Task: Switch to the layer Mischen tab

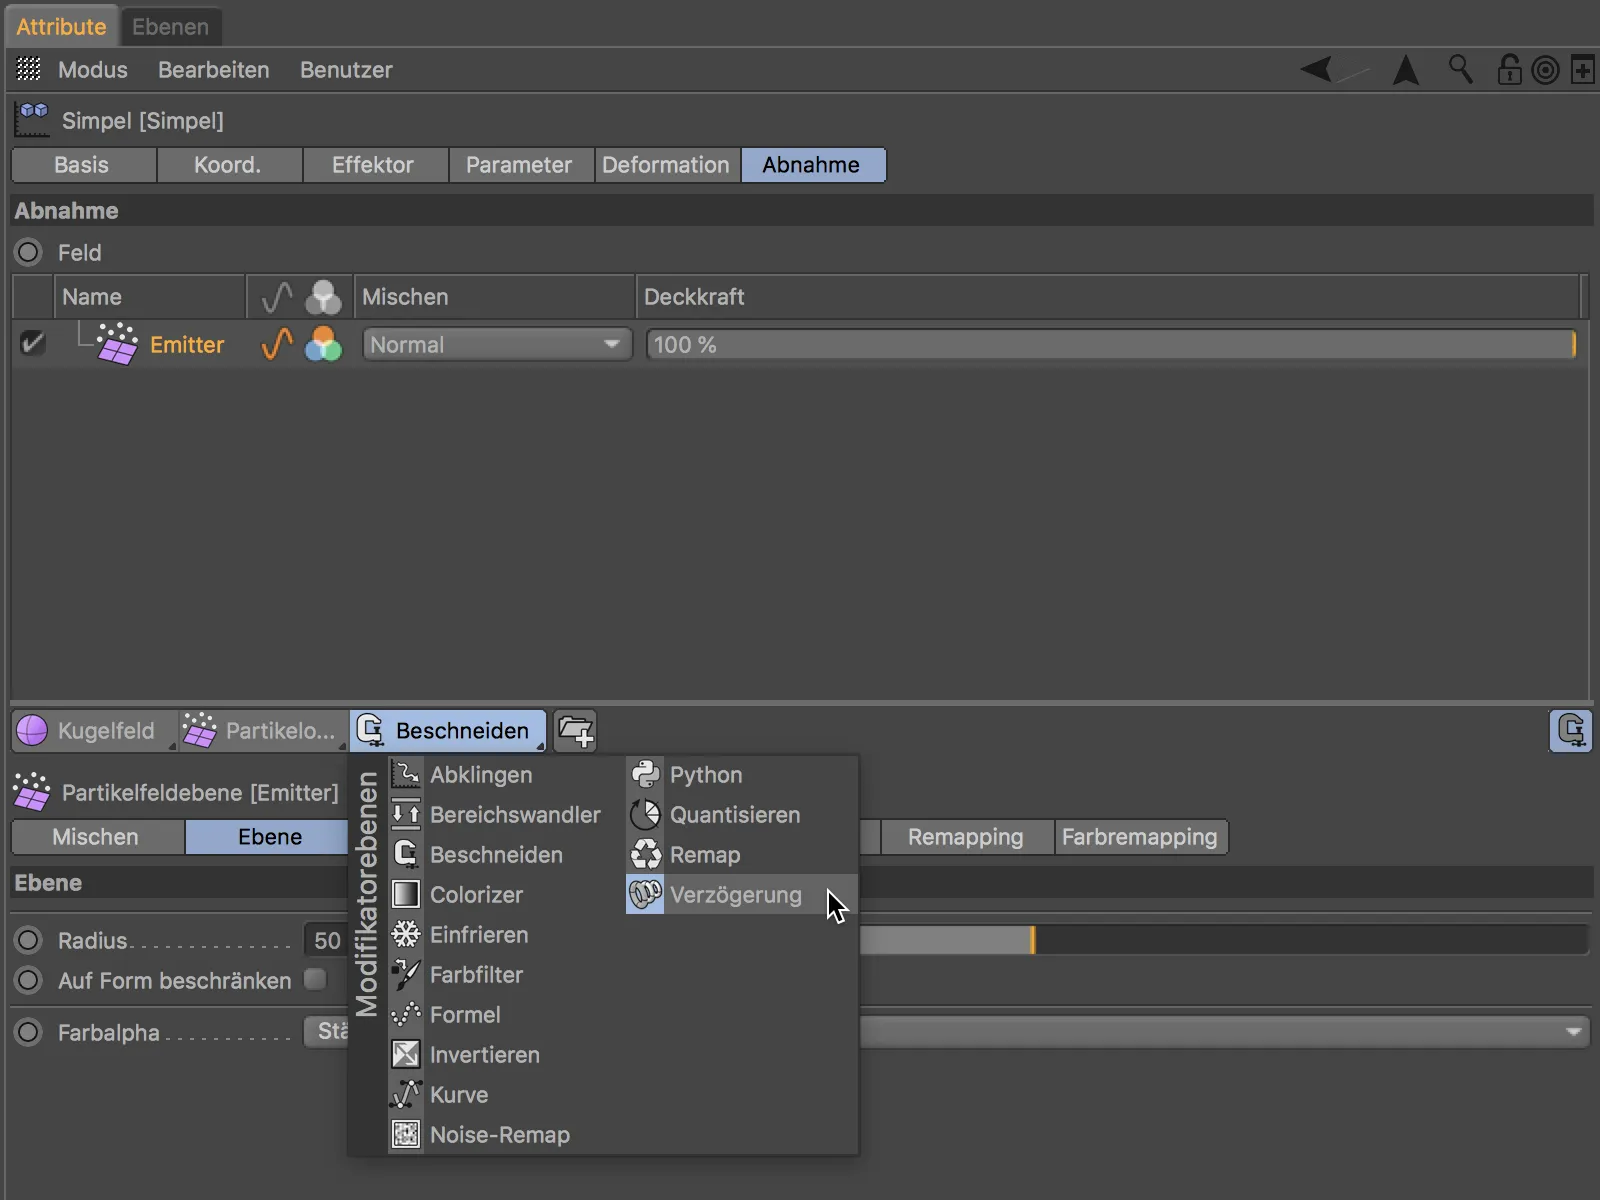Action: point(97,837)
